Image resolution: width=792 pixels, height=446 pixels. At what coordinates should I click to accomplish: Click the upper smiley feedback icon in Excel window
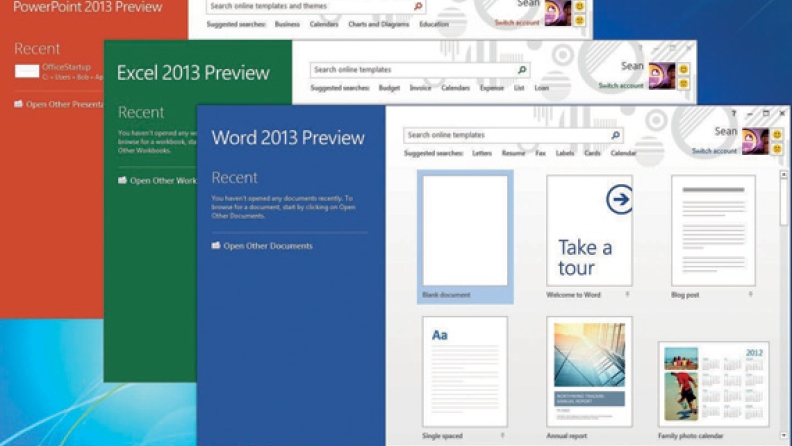click(x=683, y=69)
